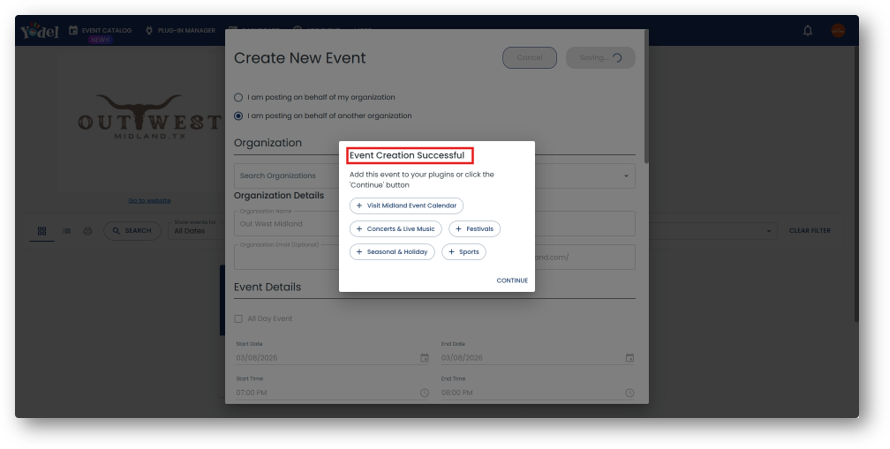The width and height of the screenshot is (890, 449).
Task: Open End Time clock icon
Action: (x=629, y=393)
